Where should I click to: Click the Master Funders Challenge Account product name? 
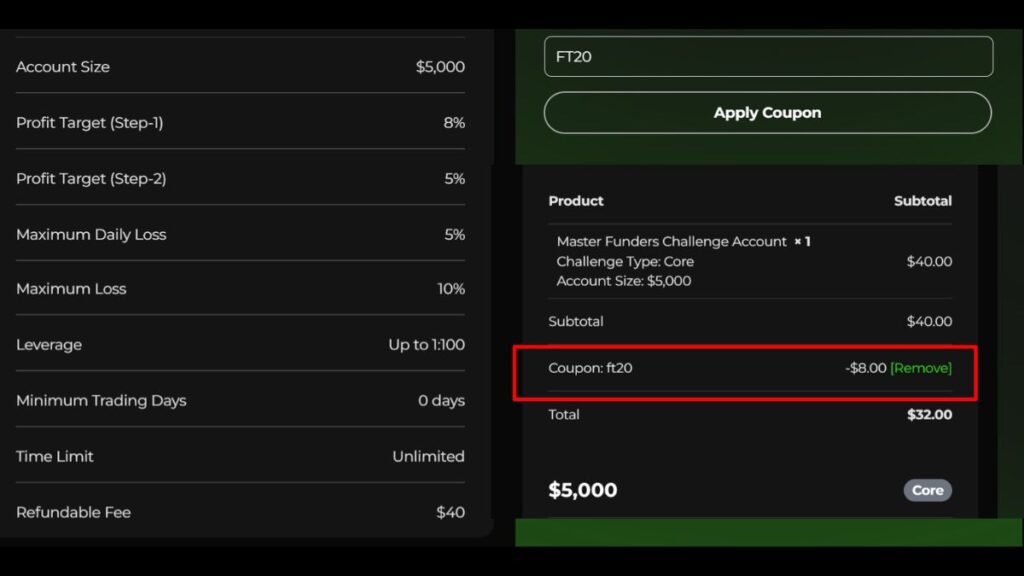point(671,242)
